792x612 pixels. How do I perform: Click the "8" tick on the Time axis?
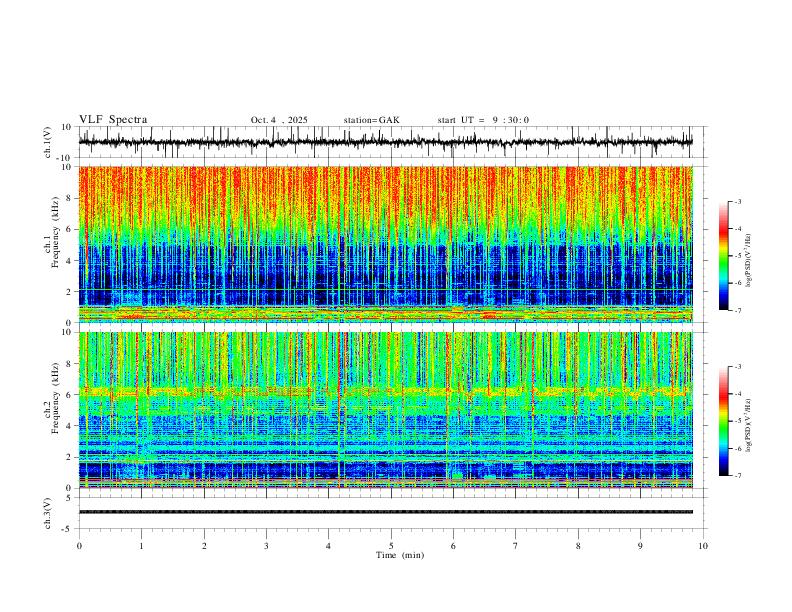578,546
